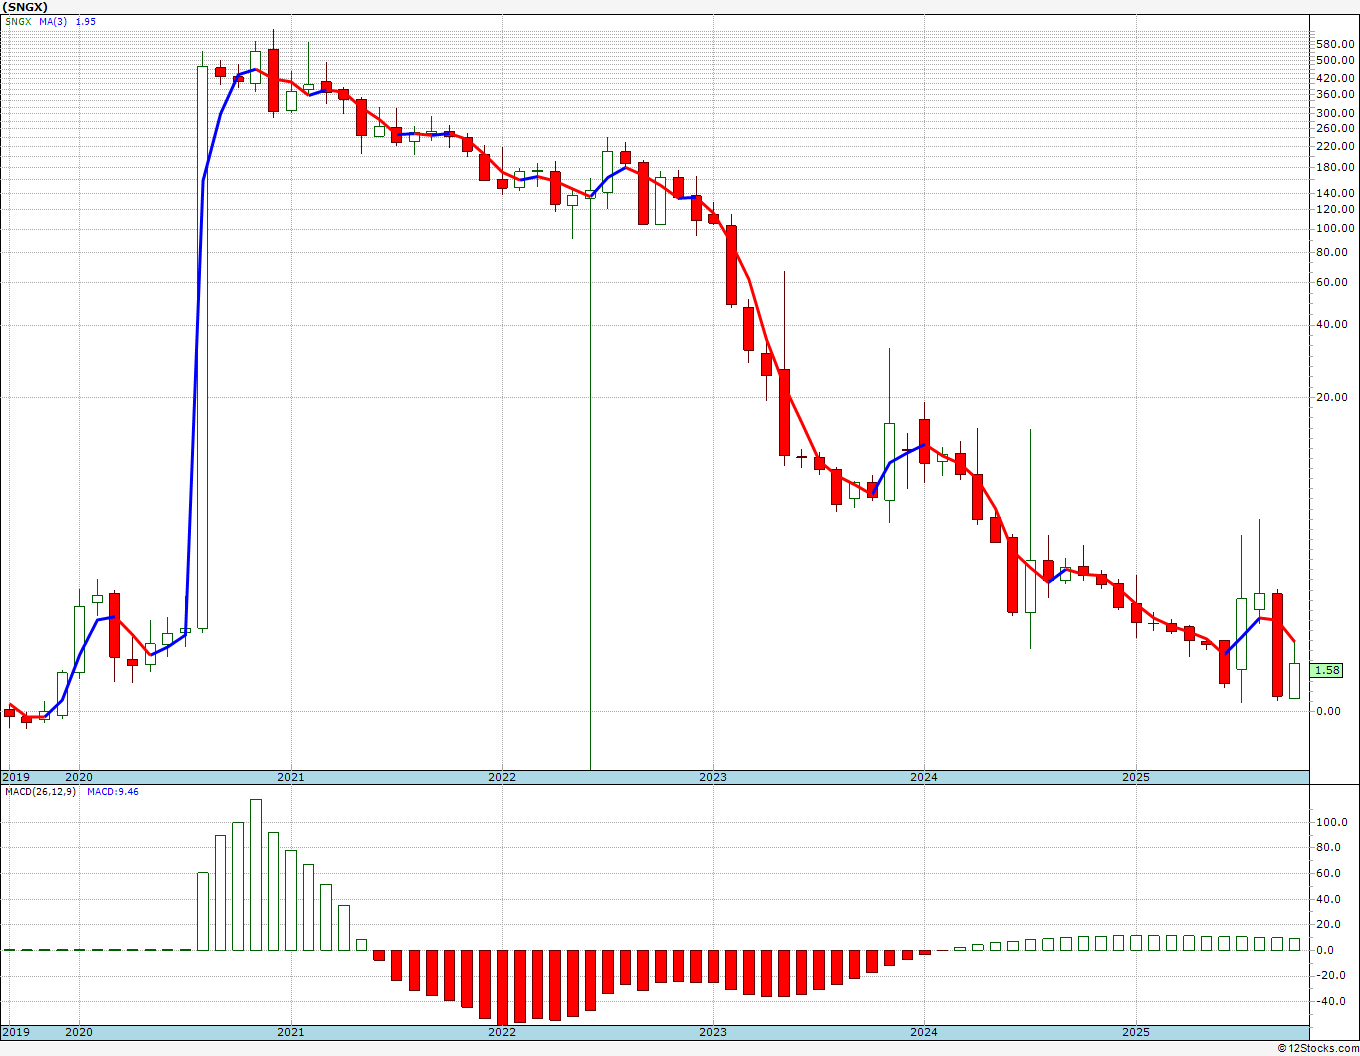Select the -20.0 MACD axis label
This screenshot has width=1360, height=1056.
click(x=1333, y=976)
